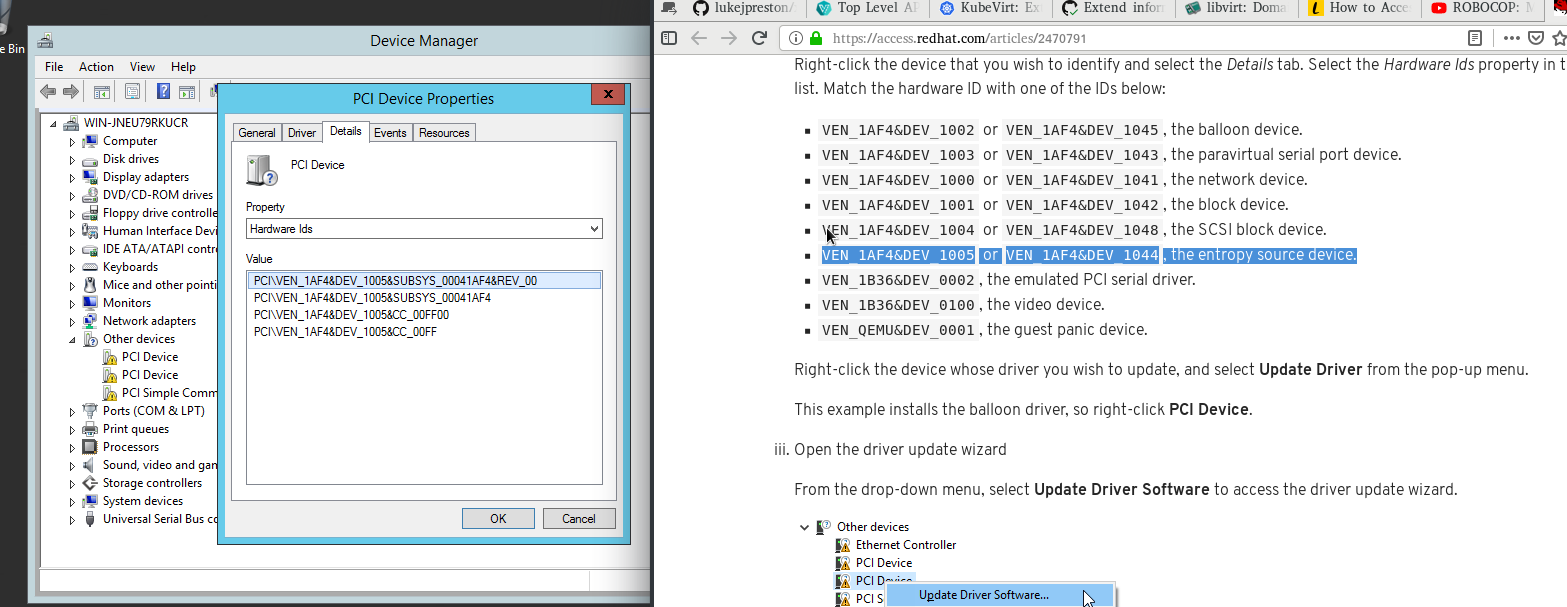
Task: Open the Action menu
Action: [96, 67]
